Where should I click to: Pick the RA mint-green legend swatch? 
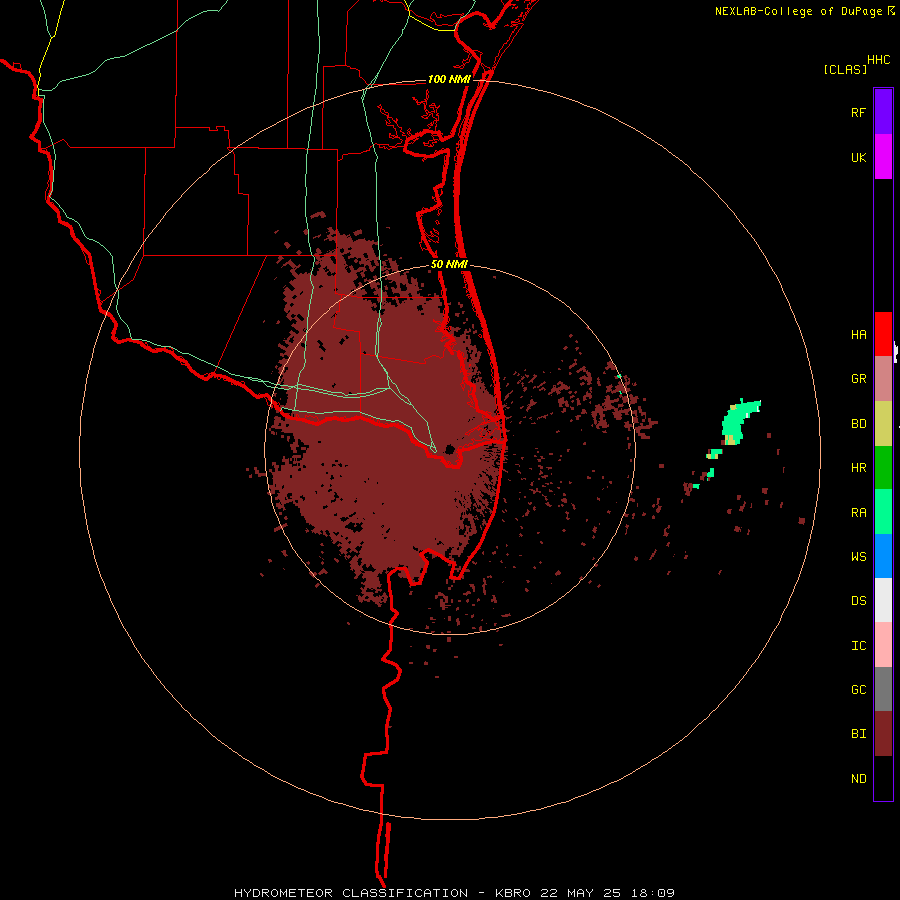click(x=883, y=512)
